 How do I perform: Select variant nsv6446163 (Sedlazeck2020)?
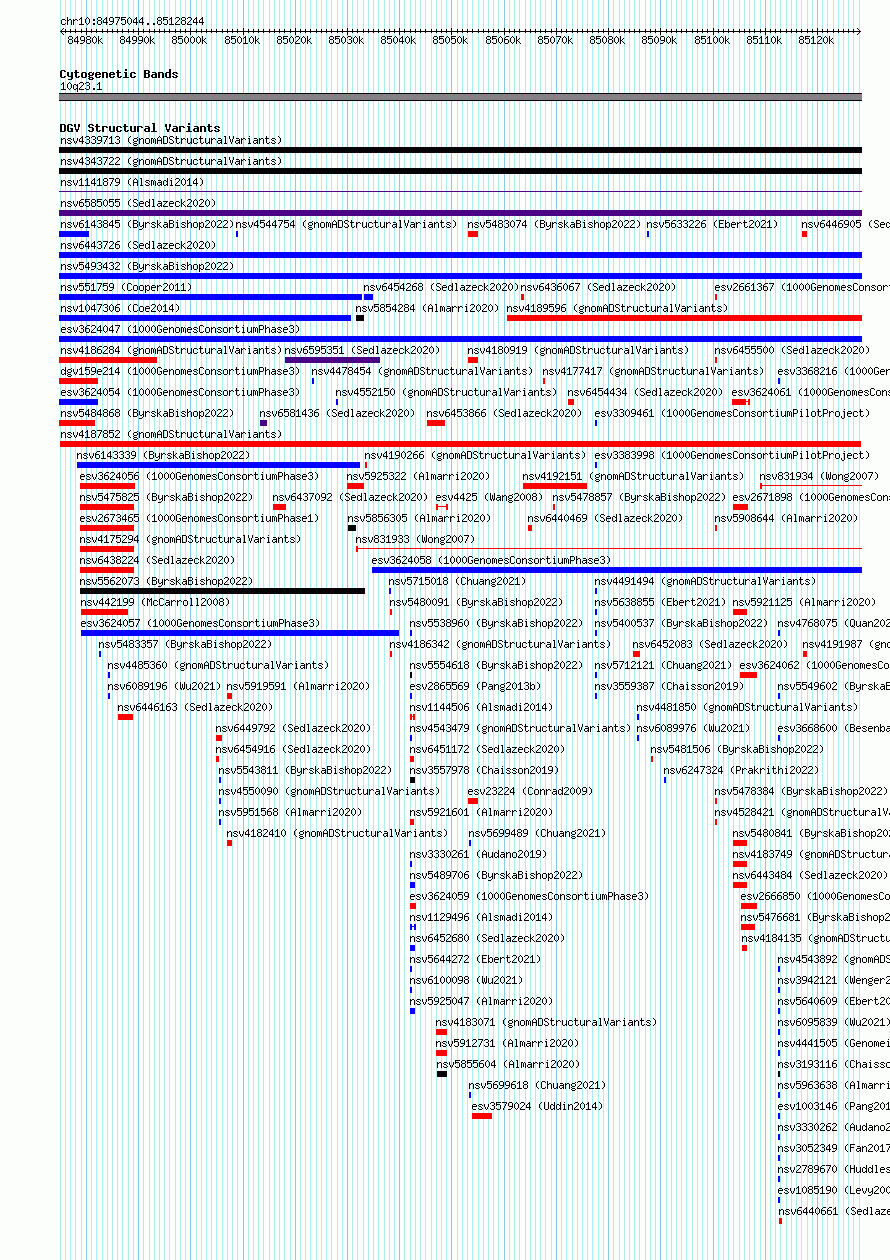click(195, 707)
